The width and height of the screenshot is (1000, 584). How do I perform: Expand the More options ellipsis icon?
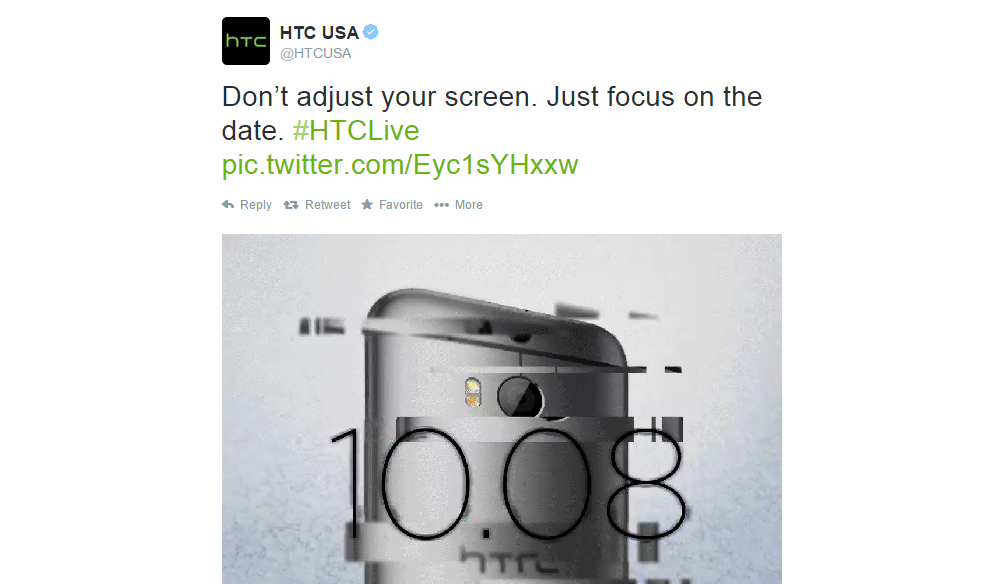[441, 205]
